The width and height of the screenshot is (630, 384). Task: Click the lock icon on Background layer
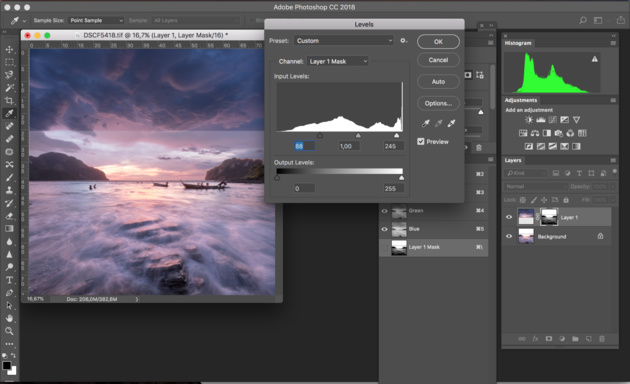click(x=600, y=236)
